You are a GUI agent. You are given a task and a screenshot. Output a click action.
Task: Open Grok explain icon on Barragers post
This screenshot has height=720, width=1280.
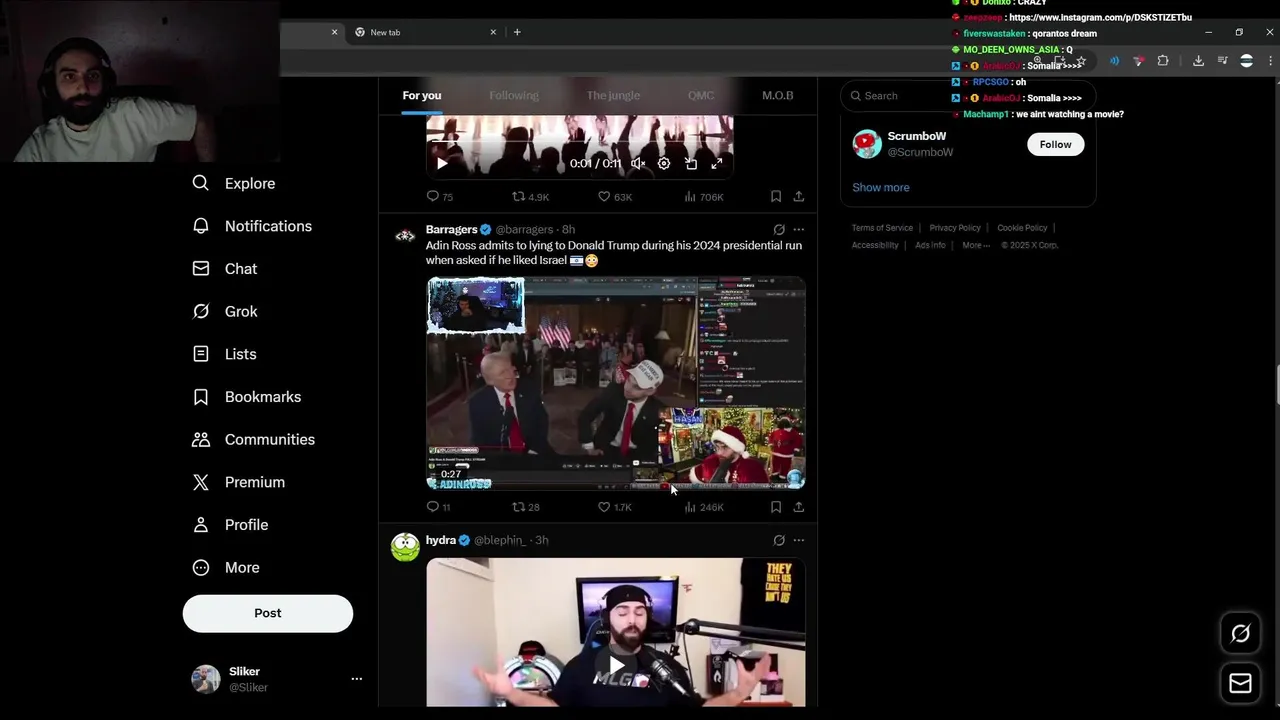click(779, 229)
